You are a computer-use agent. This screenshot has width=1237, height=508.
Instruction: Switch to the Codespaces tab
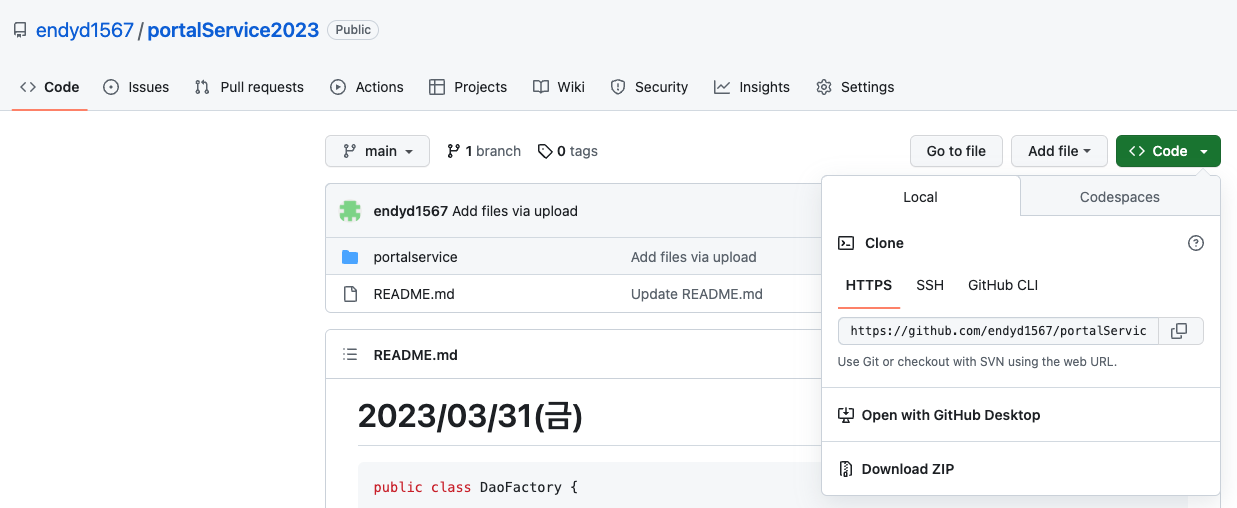coord(1120,197)
